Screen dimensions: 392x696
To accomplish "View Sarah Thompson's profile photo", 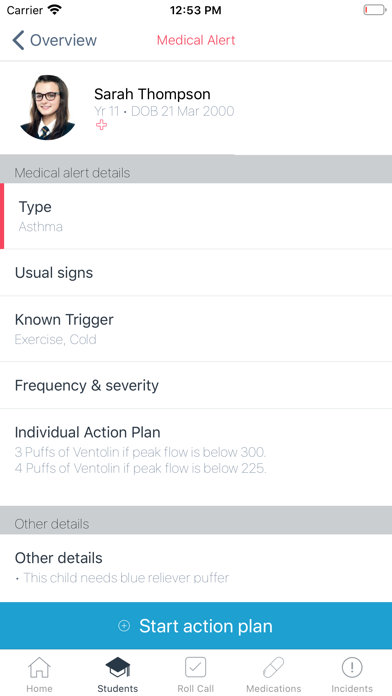I will point(48,107).
